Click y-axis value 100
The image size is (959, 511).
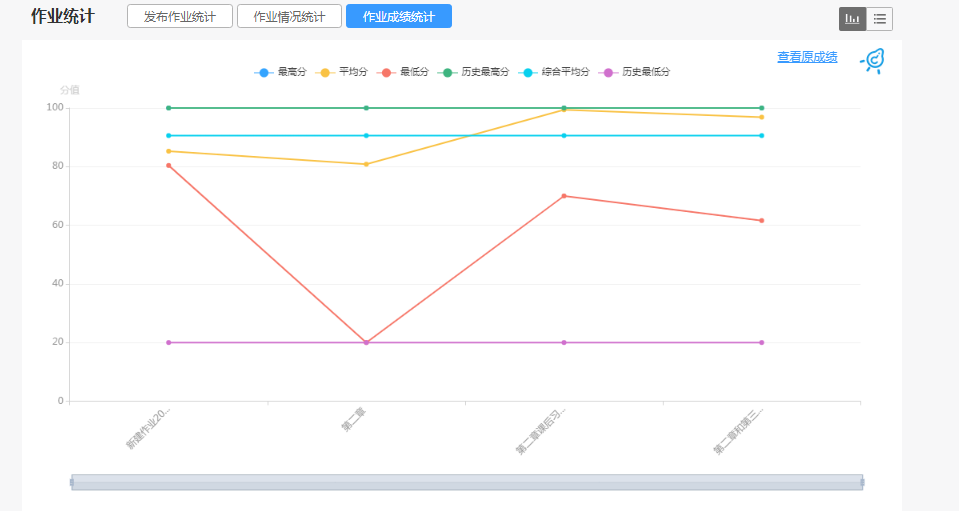pos(55,108)
